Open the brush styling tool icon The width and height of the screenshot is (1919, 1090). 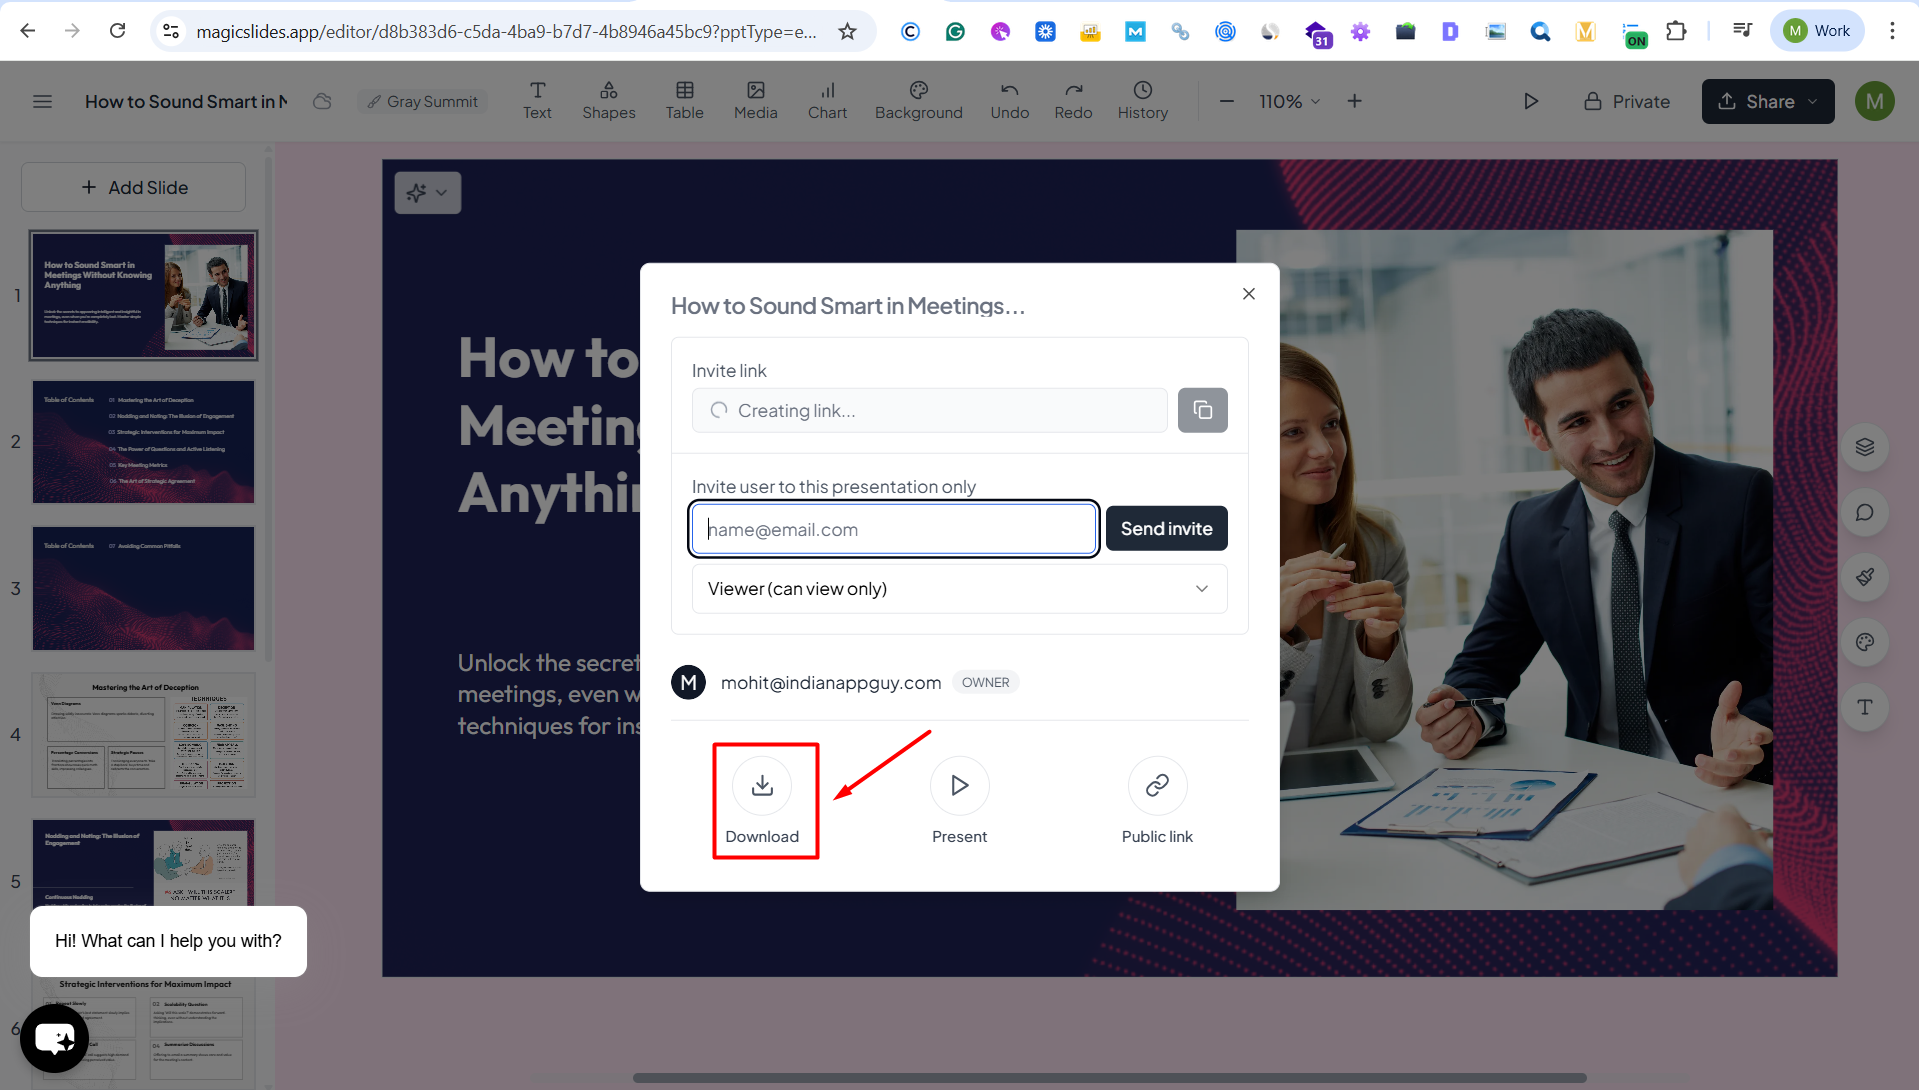1865,577
